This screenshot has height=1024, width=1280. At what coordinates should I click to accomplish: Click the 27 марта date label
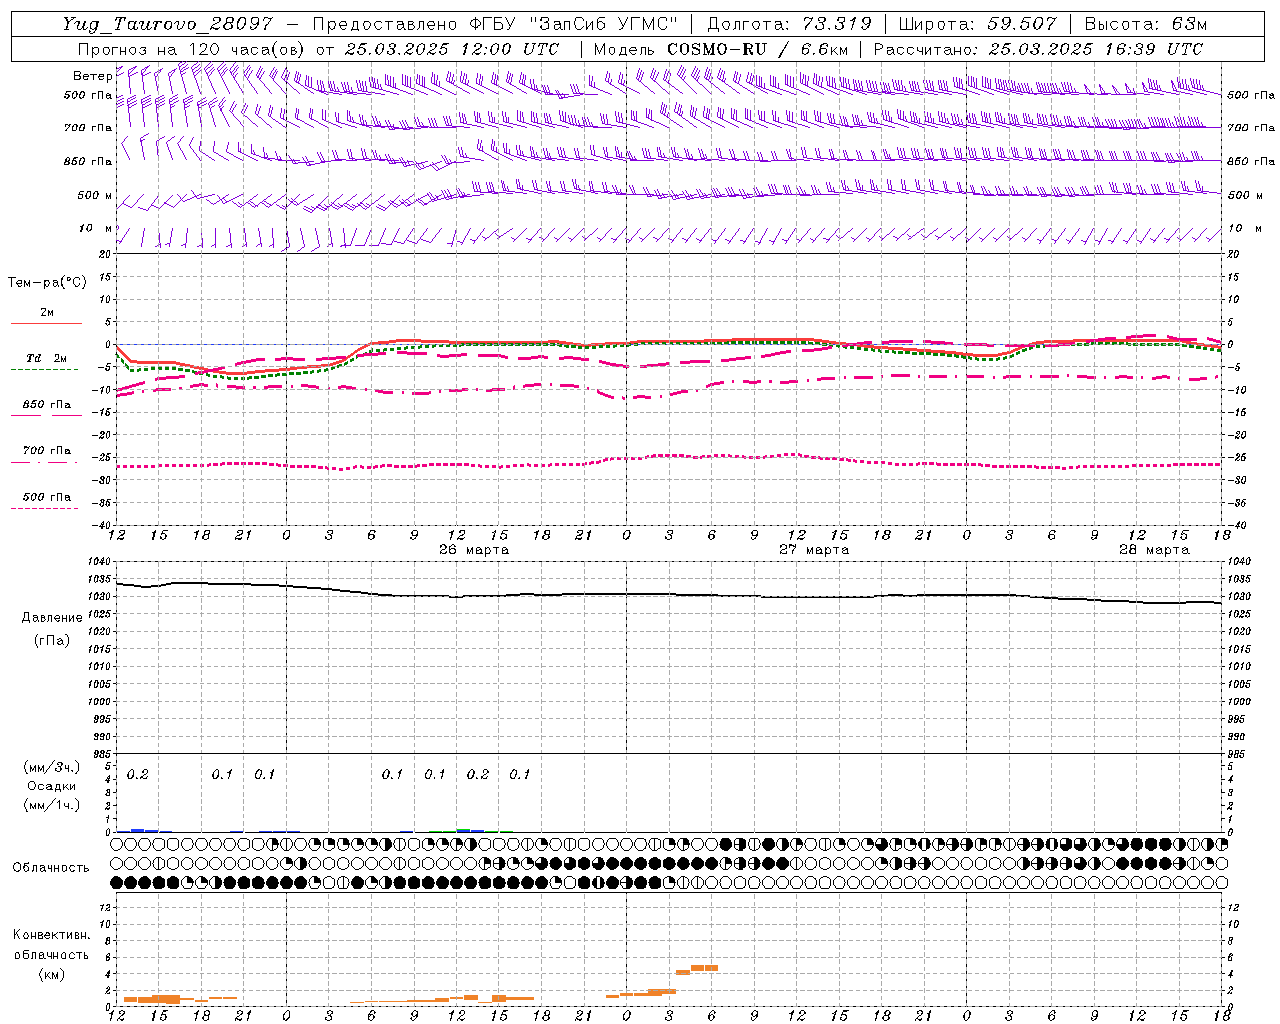(x=814, y=550)
